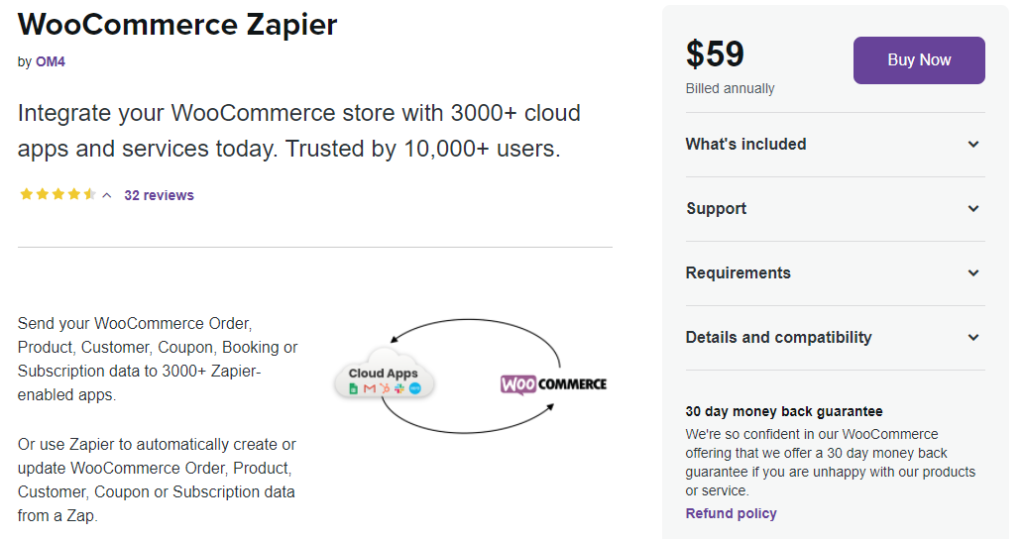
Task: Click the orange HubSpot icon
Action: point(385,388)
